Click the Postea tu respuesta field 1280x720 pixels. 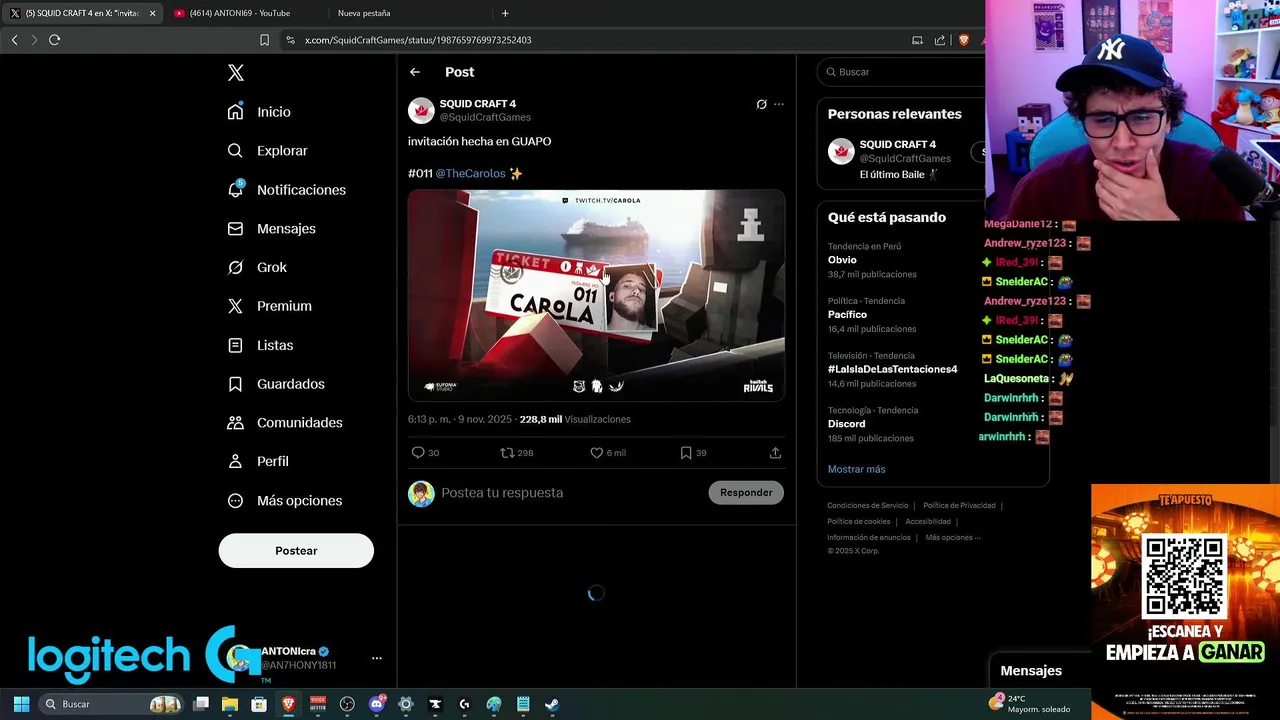[x=570, y=493]
